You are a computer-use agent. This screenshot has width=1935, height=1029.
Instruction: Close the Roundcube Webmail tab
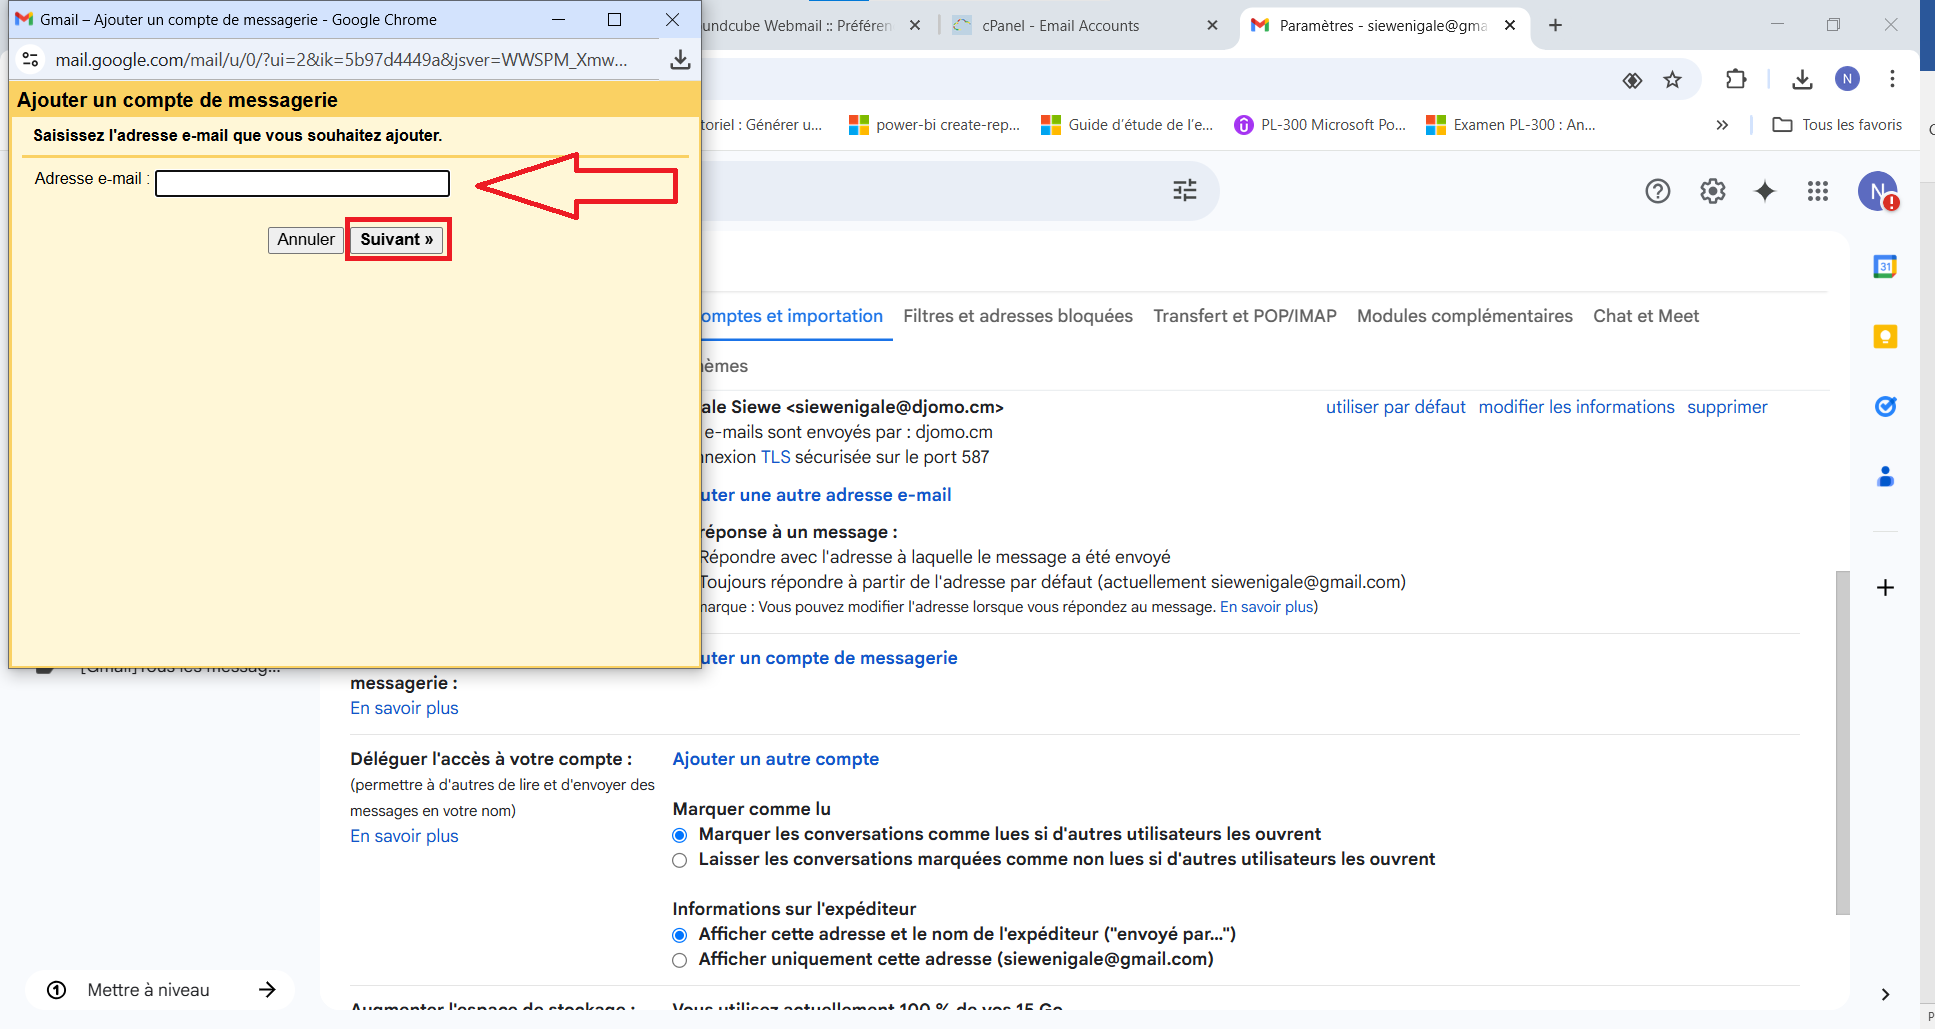[x=915, y=26]
